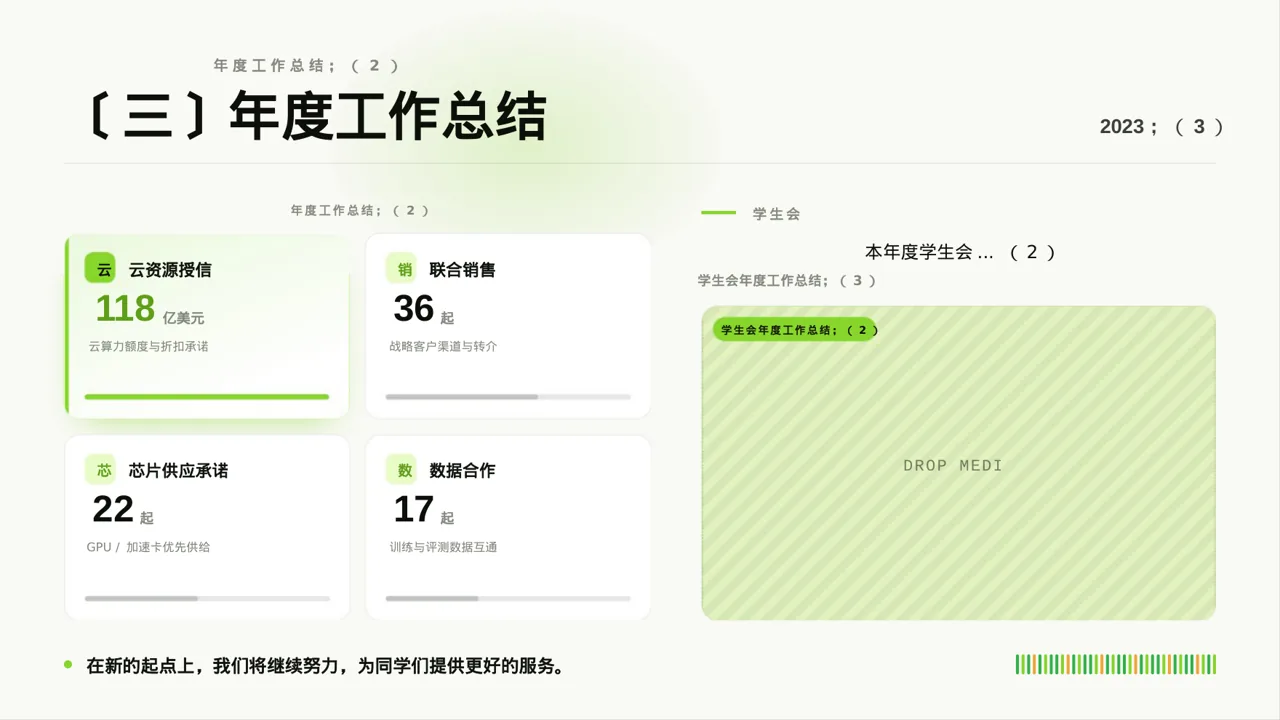Click the main heading 〔三〕年度工作总结

pos(315,116)
